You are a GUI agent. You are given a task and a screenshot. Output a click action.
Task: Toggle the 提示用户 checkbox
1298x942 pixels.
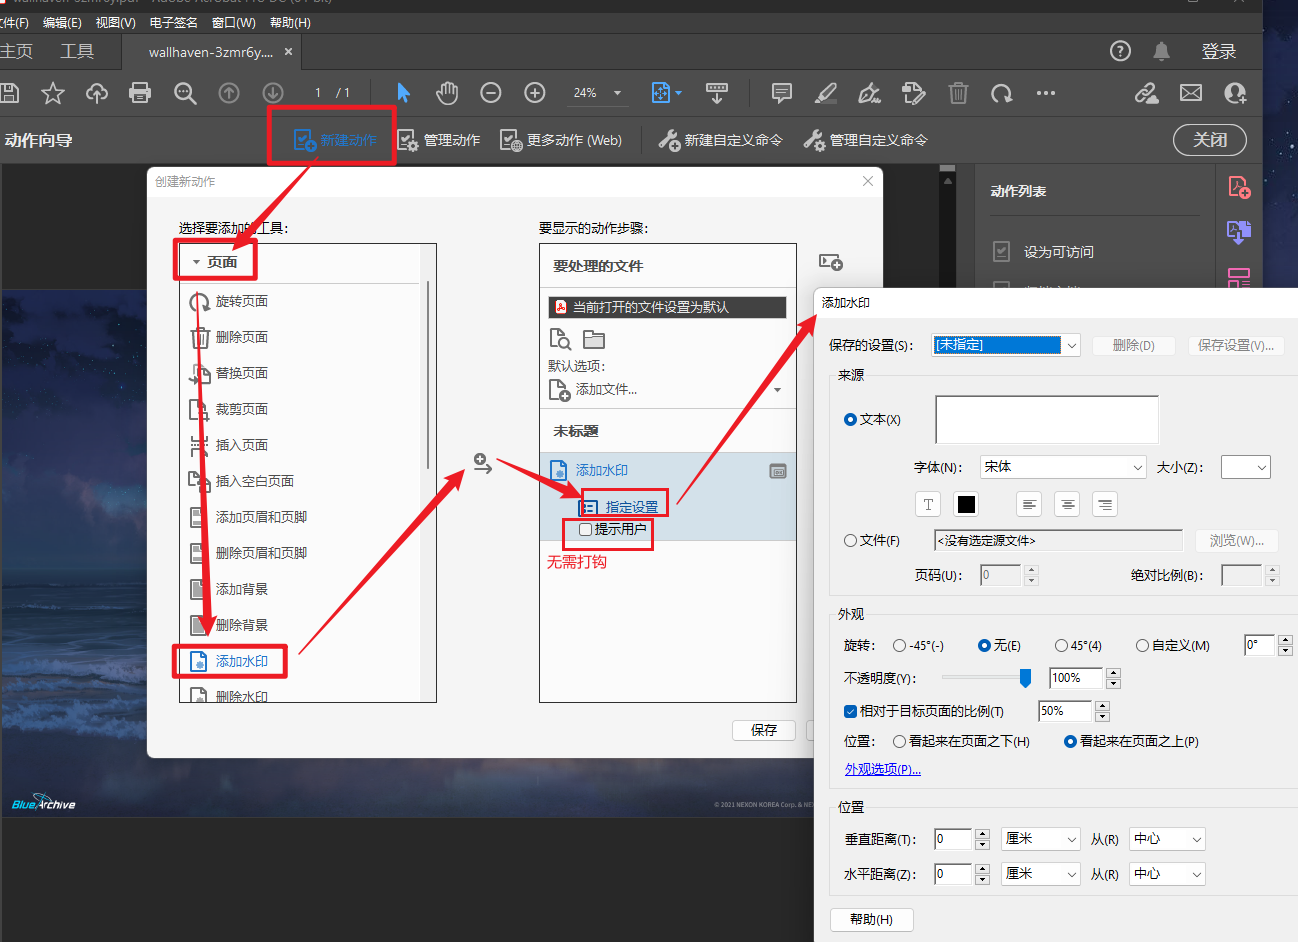pyautogui.click(x=586, y=530)
